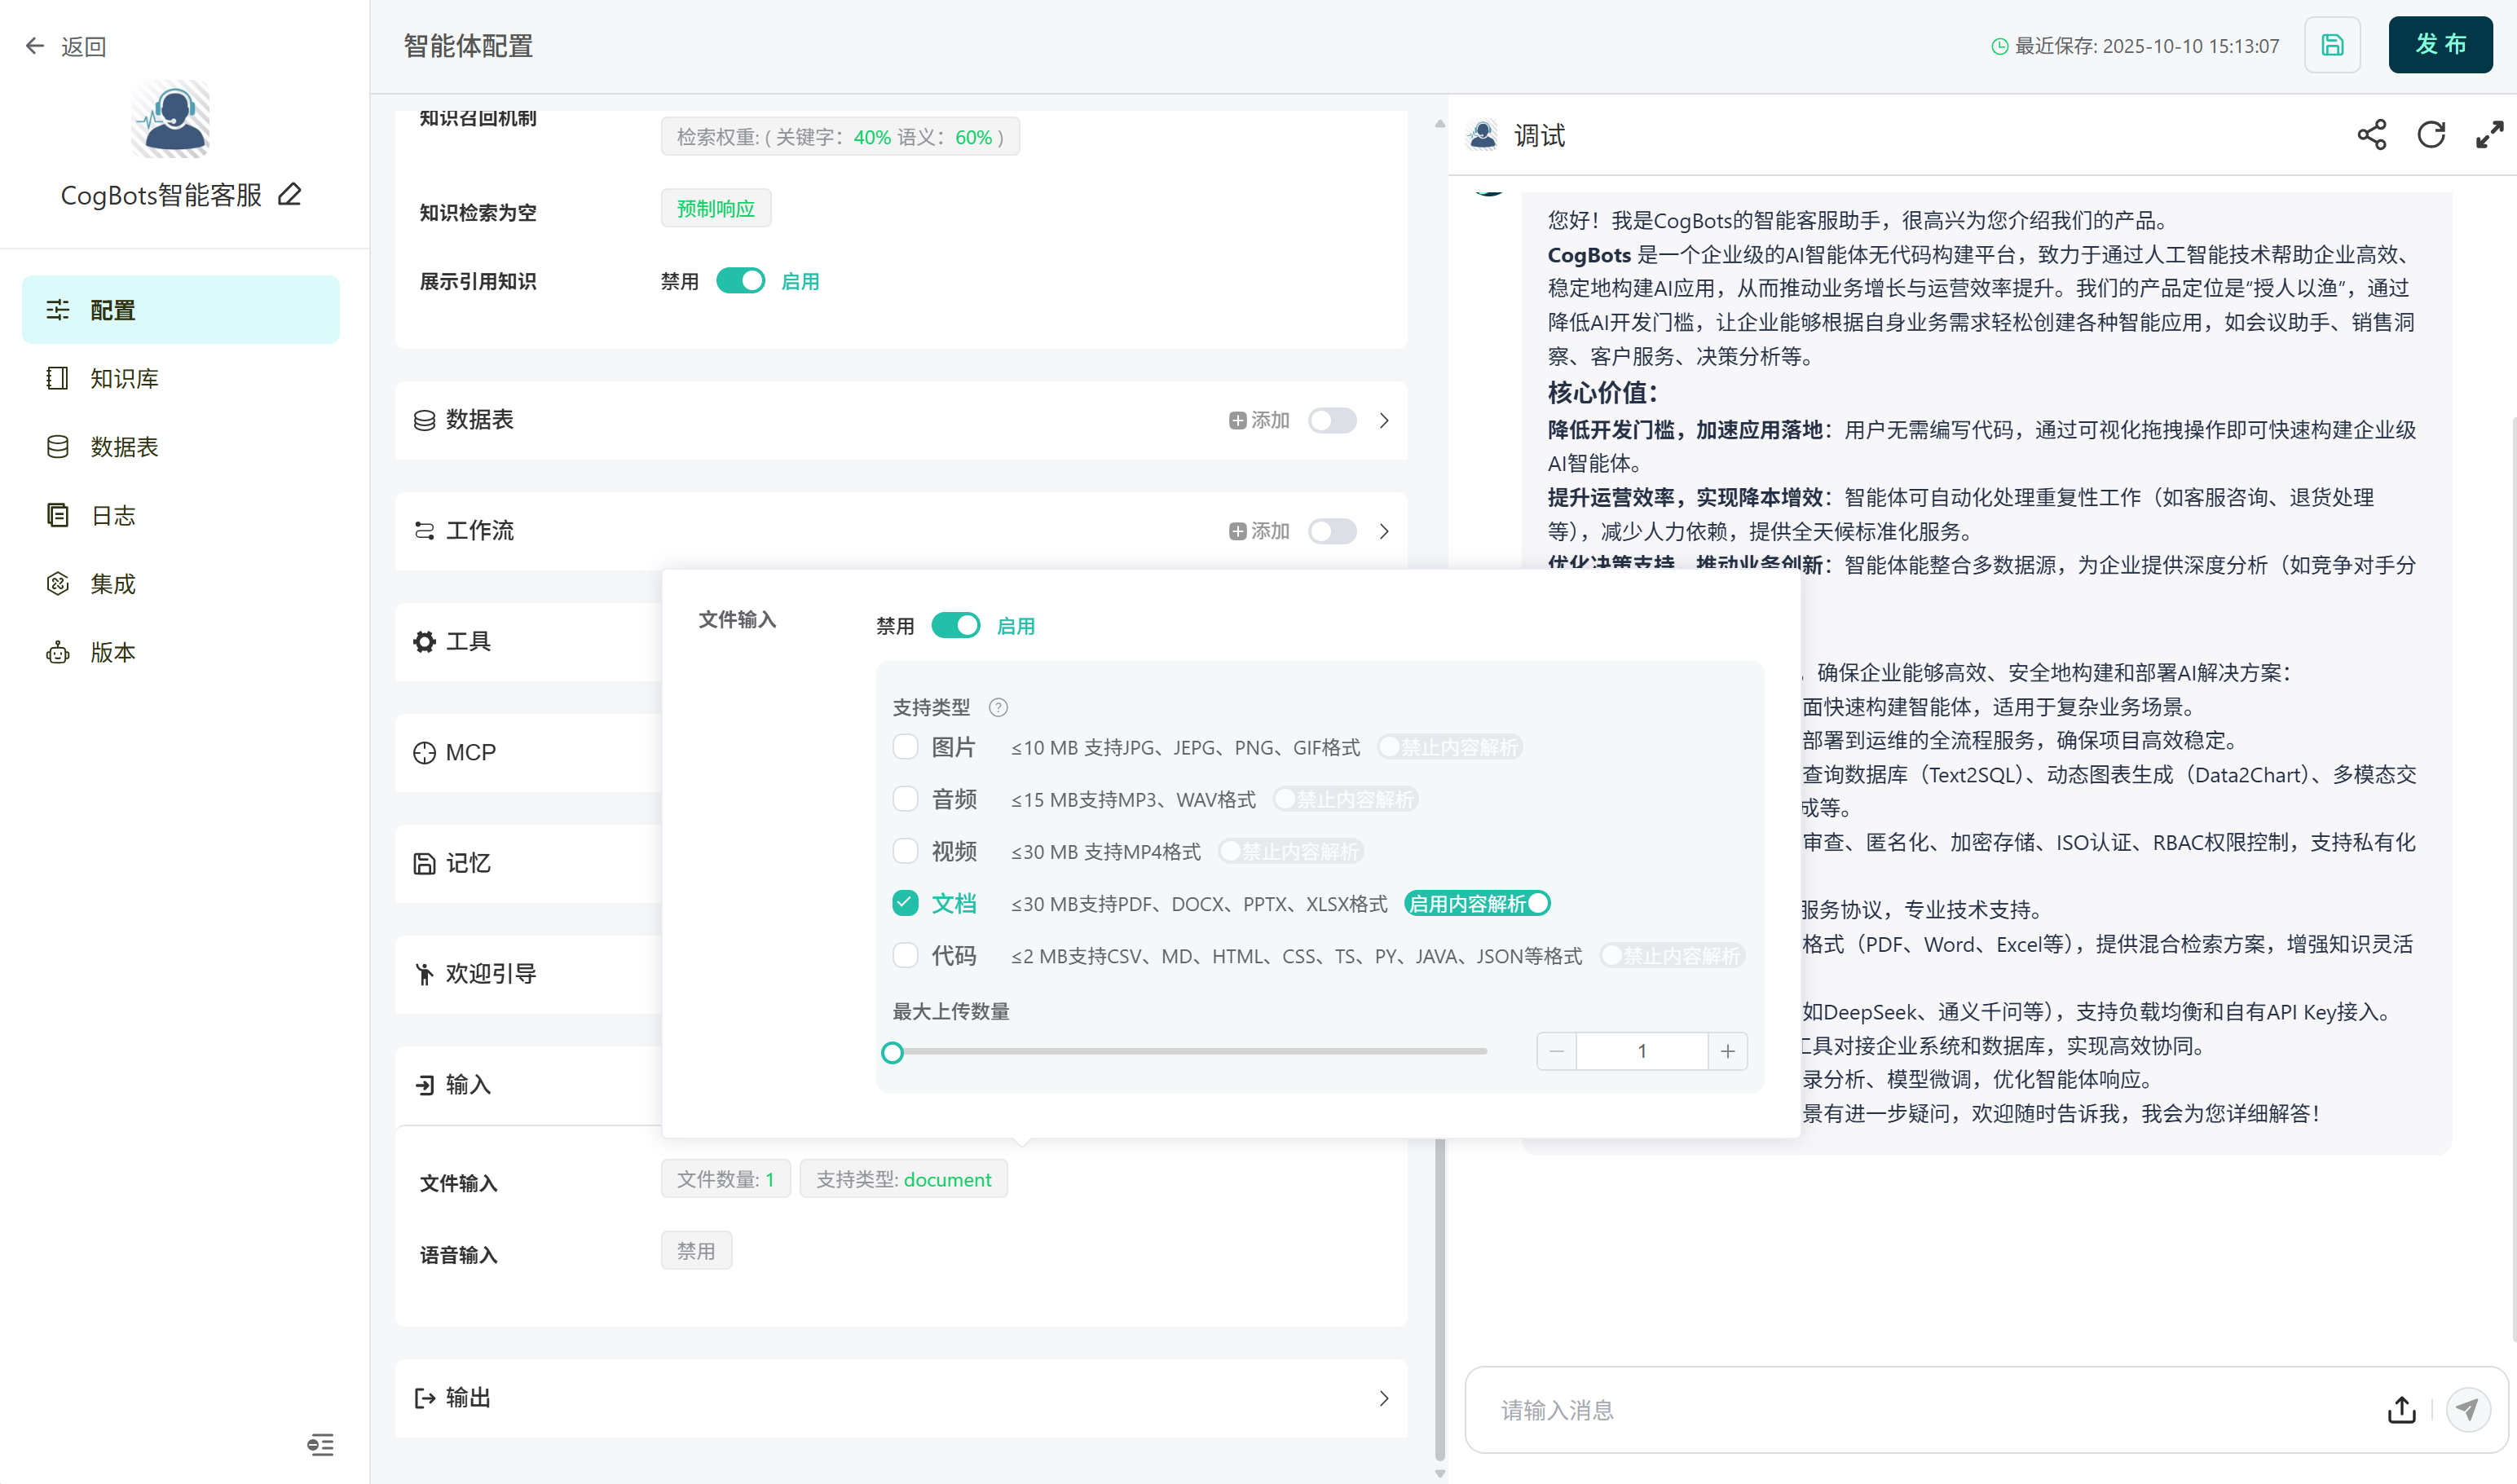Click the 发布 publish button
The image size is (2517, 1484).
pyautogui.click(x=2441, y=45)
